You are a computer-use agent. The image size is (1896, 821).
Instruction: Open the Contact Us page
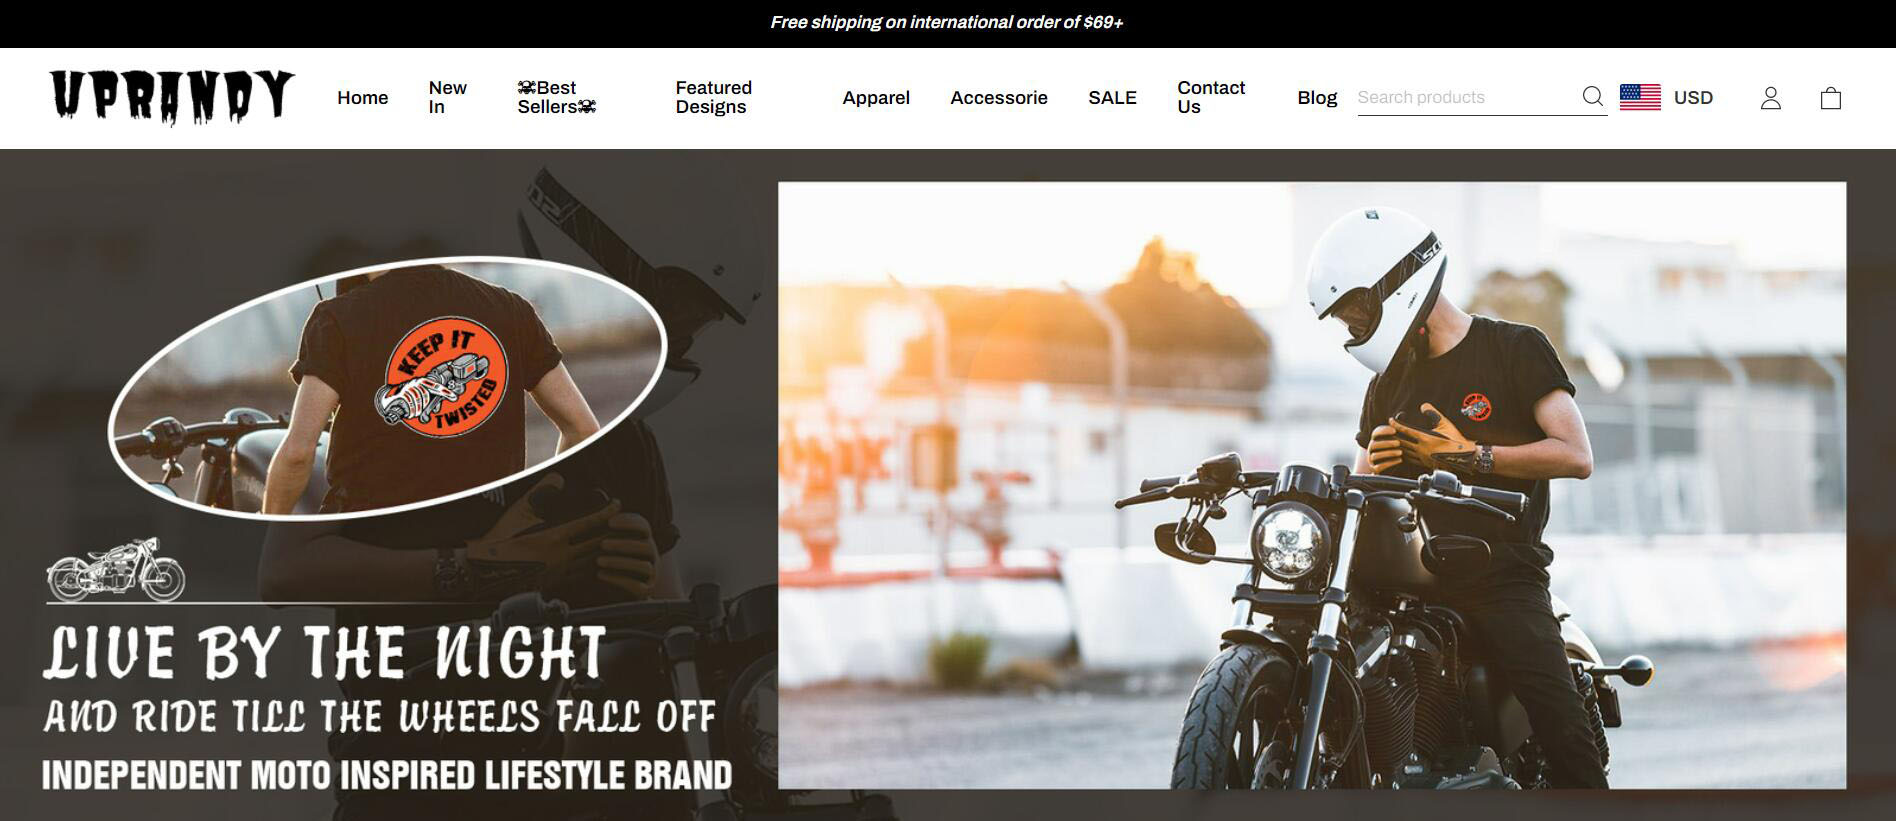coord(1211,97)
